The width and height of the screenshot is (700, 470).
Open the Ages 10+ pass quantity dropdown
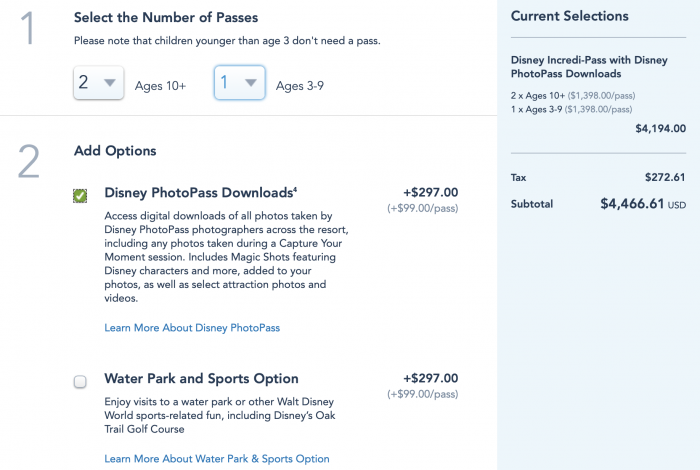[99, 83]
